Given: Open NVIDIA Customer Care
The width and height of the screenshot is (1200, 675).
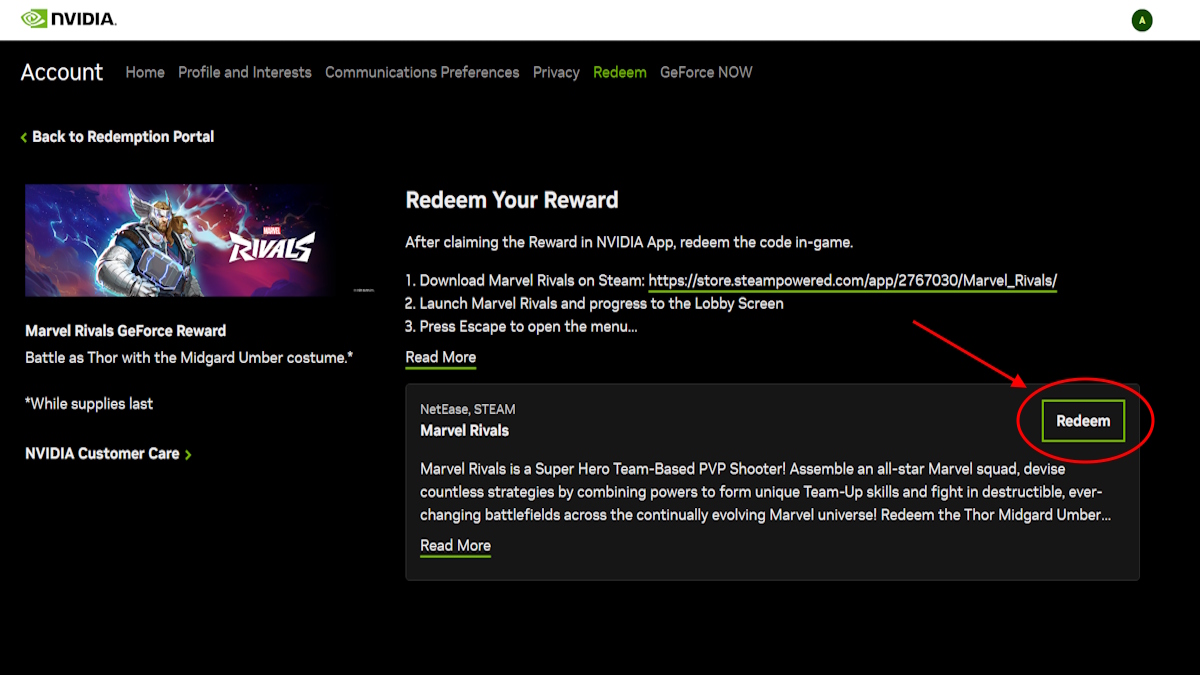Looking at the screenshot, I should 101,453.
